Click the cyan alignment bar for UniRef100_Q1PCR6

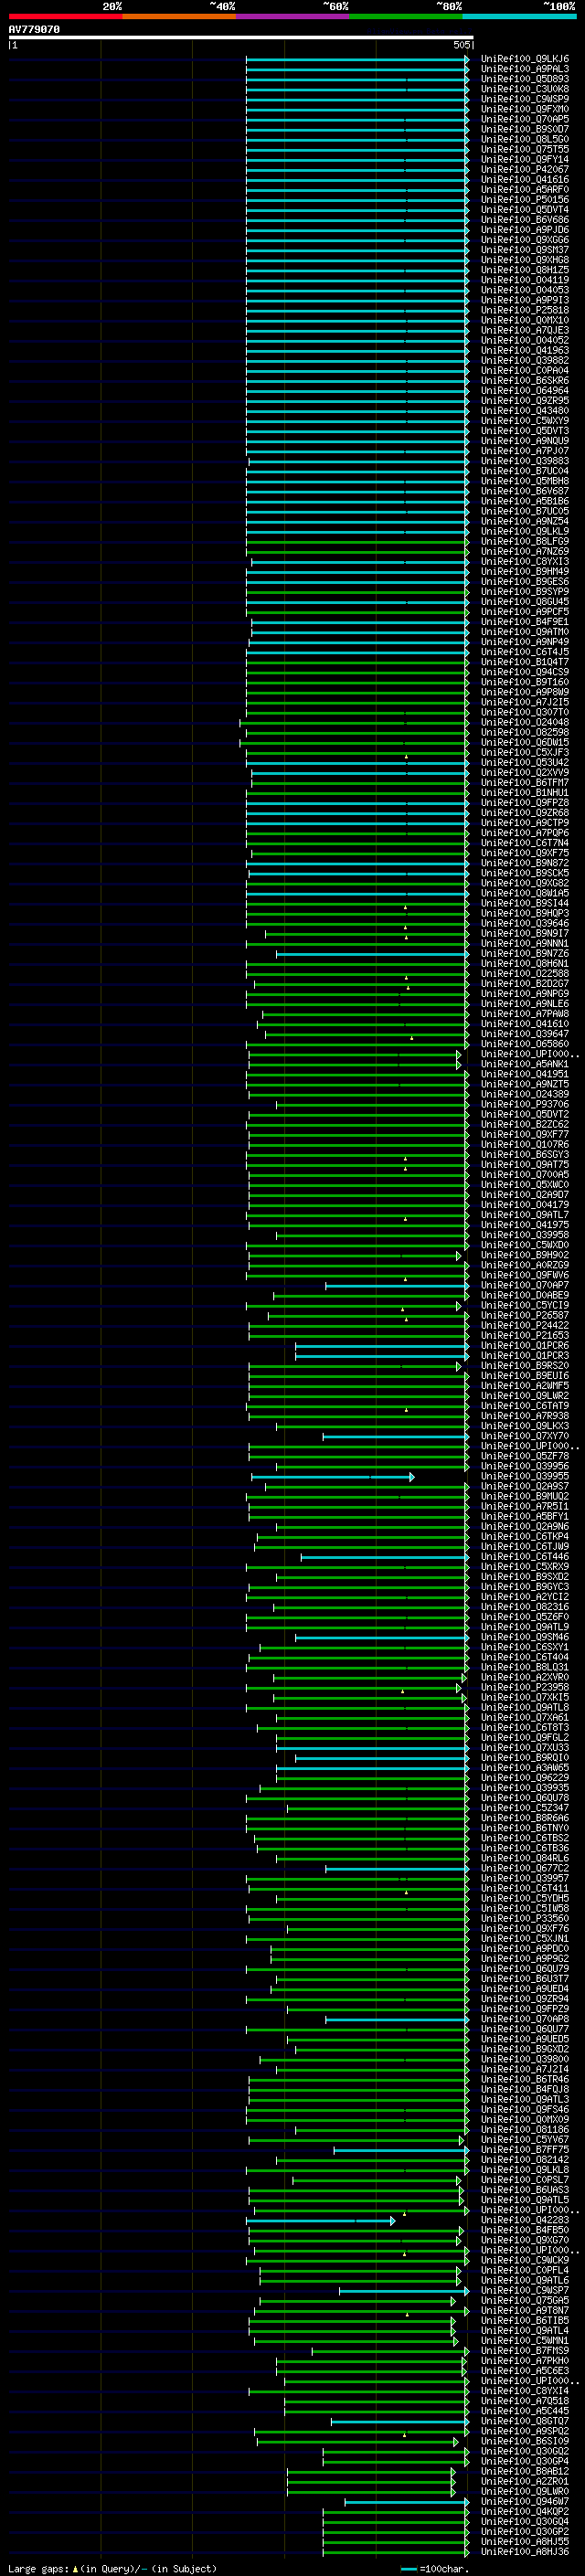pos(382,1346)
